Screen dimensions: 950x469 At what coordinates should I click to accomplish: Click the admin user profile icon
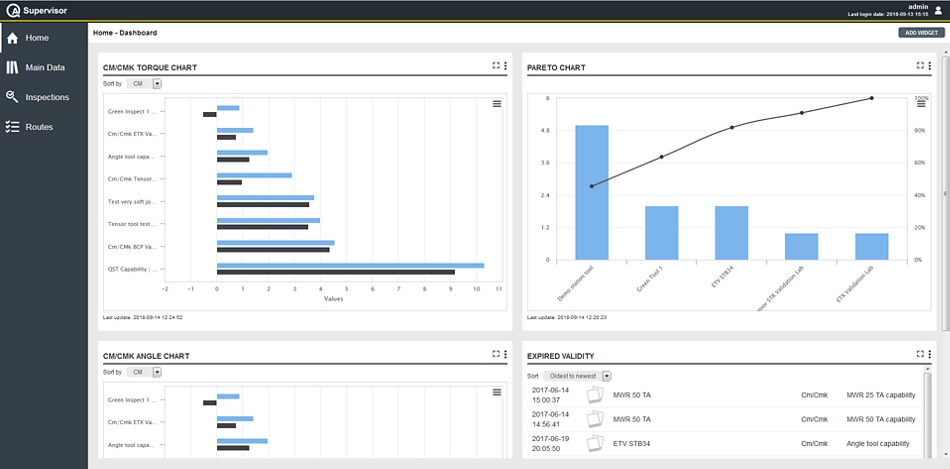pyautogui.click(x=938, y=10)
